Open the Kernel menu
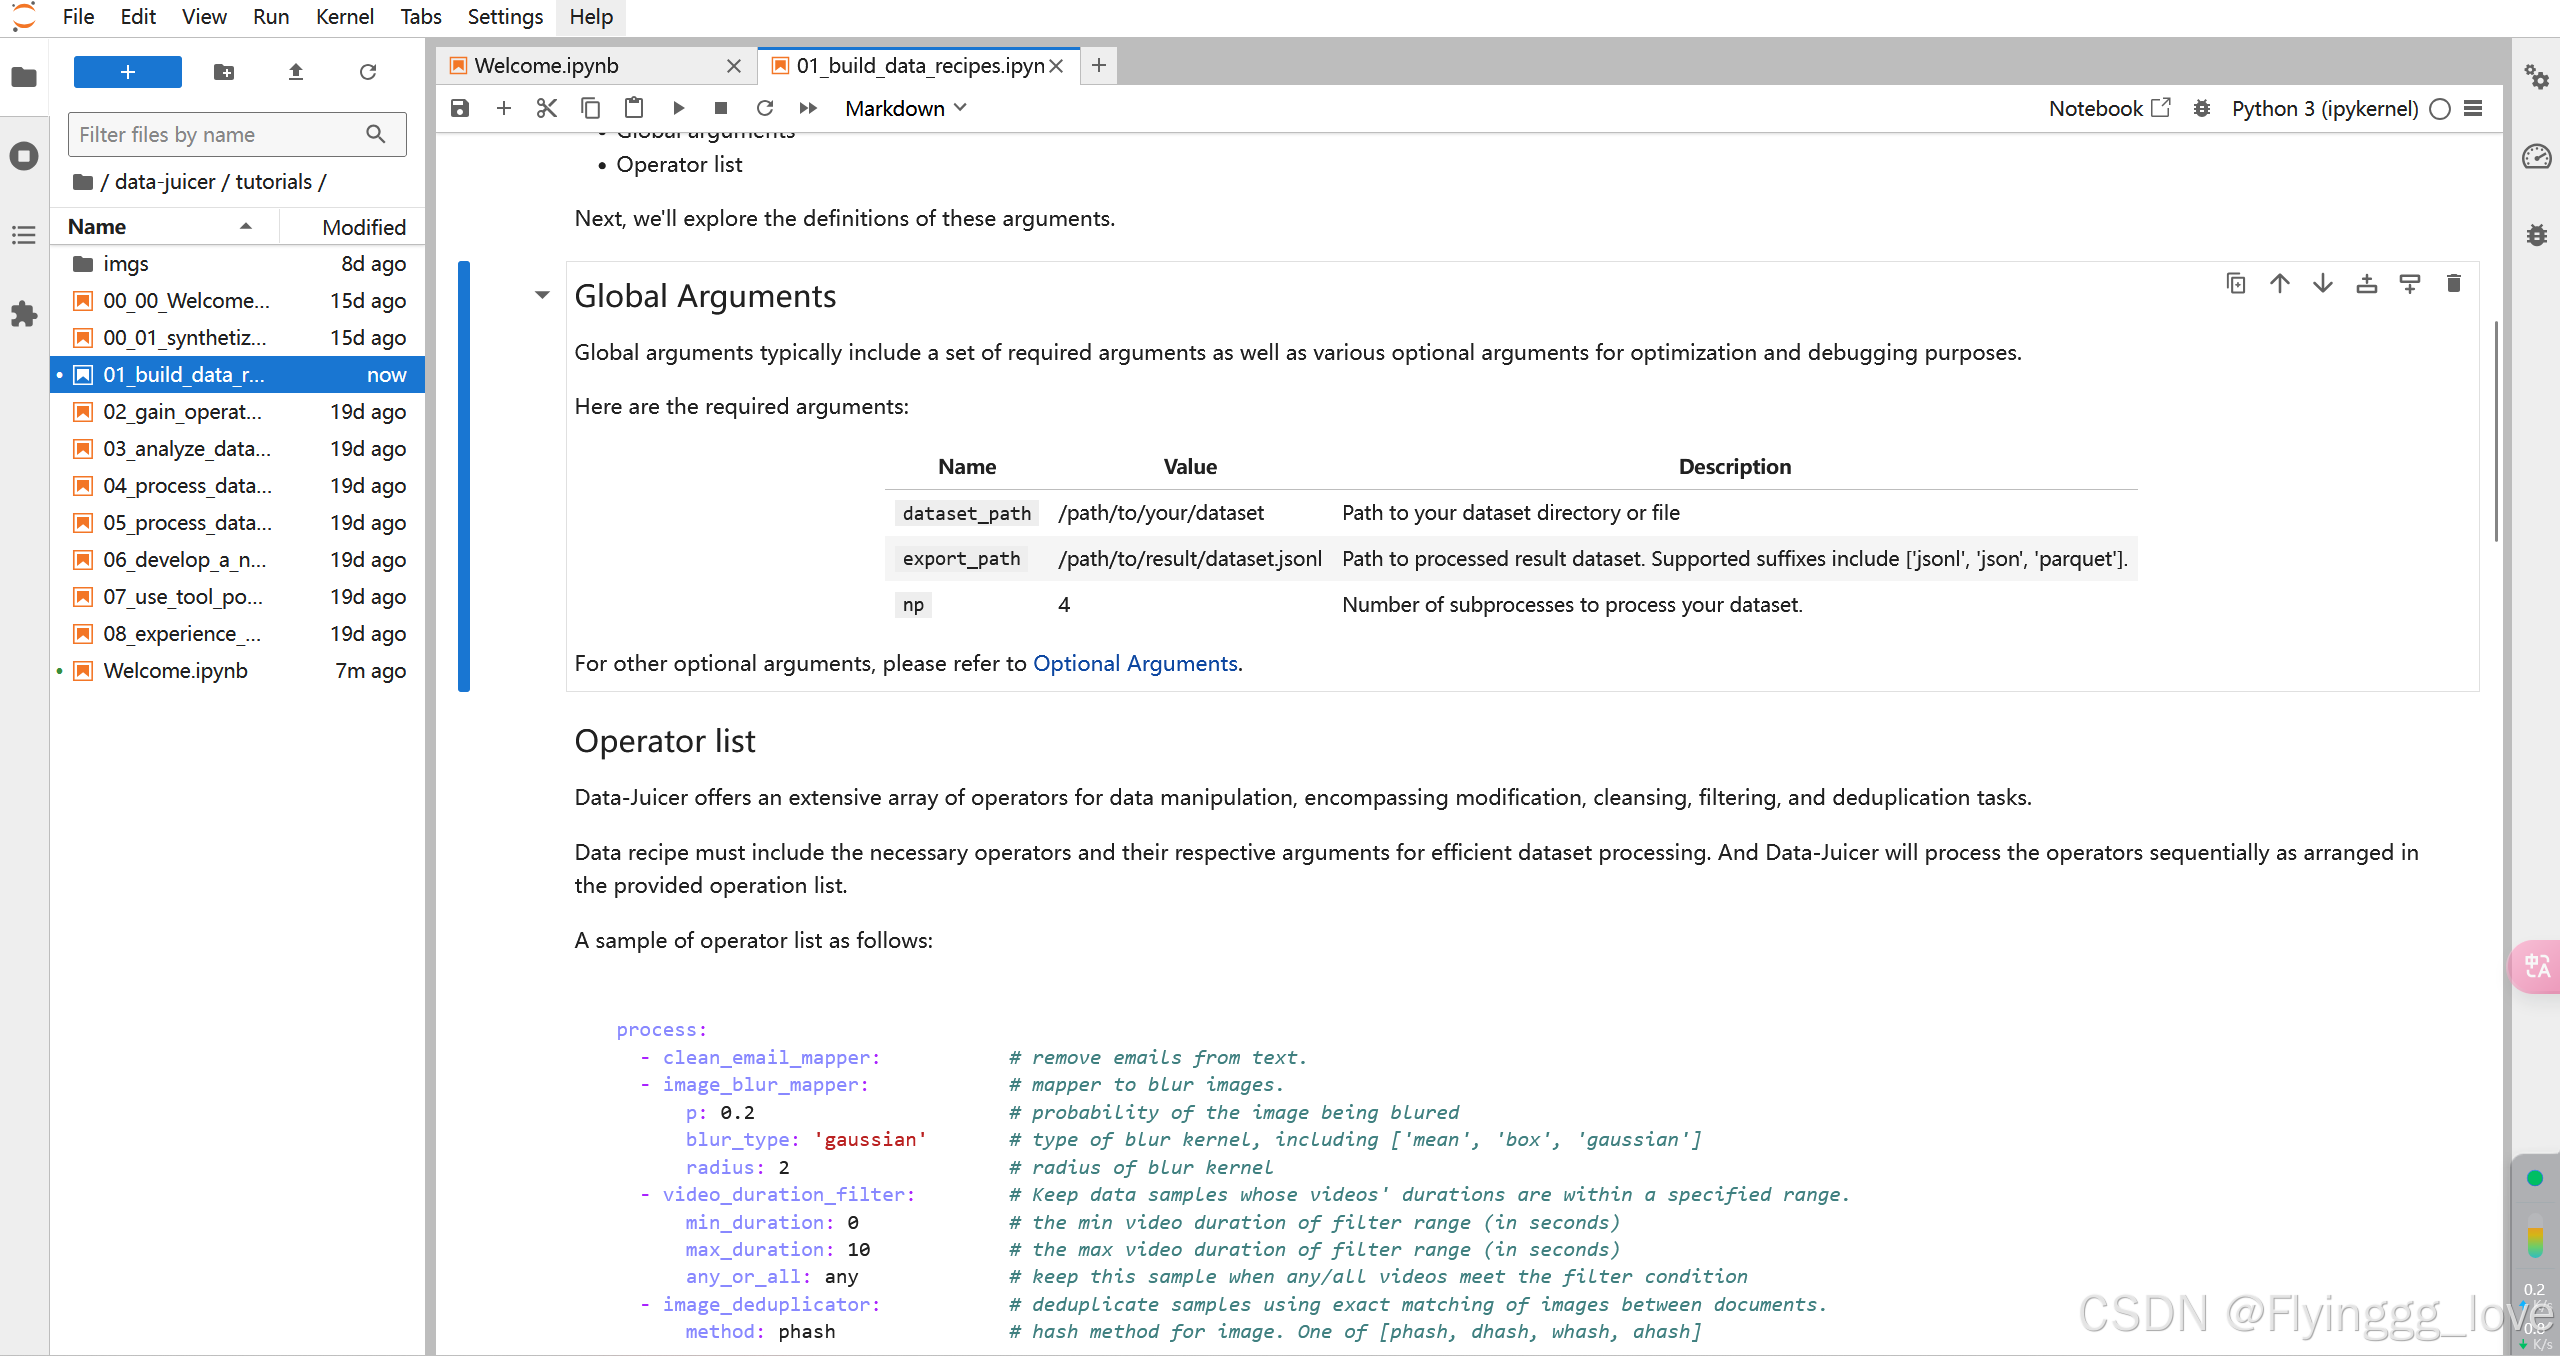Image resolution: width=2560 pixels, height=1356 pixels. tap(344, 17)
